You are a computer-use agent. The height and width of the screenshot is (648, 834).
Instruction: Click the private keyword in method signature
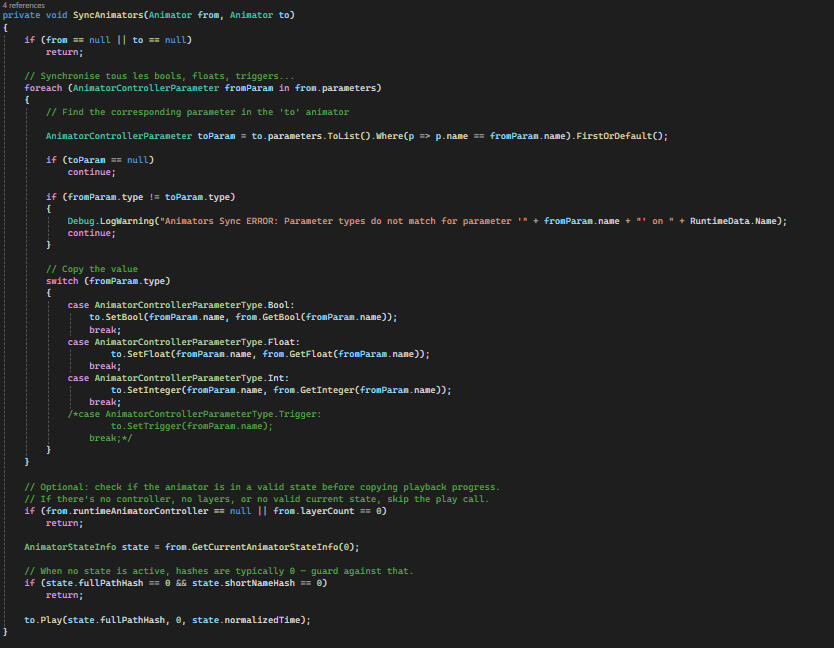21,16
